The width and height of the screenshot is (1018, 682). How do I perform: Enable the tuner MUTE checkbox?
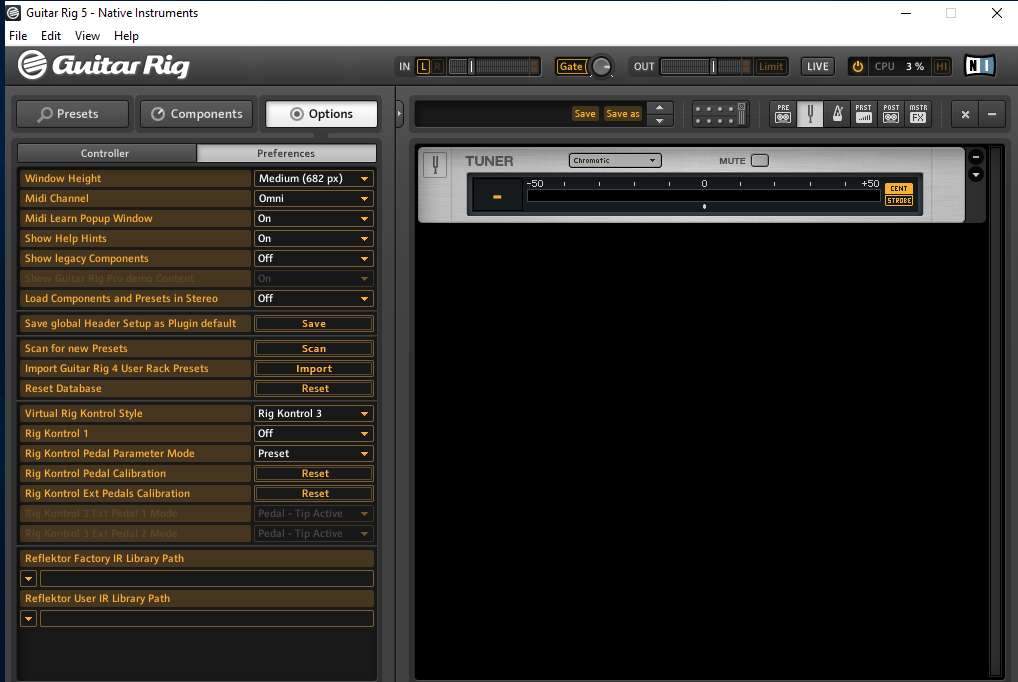[760, 160]
